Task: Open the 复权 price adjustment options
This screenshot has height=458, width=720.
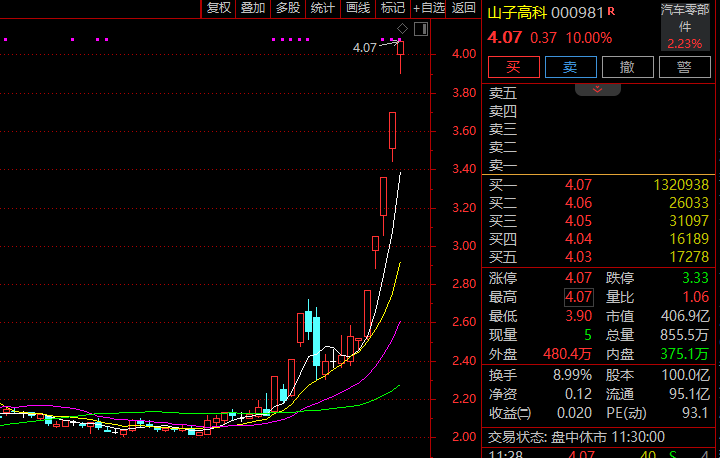Action: (218, 8)
